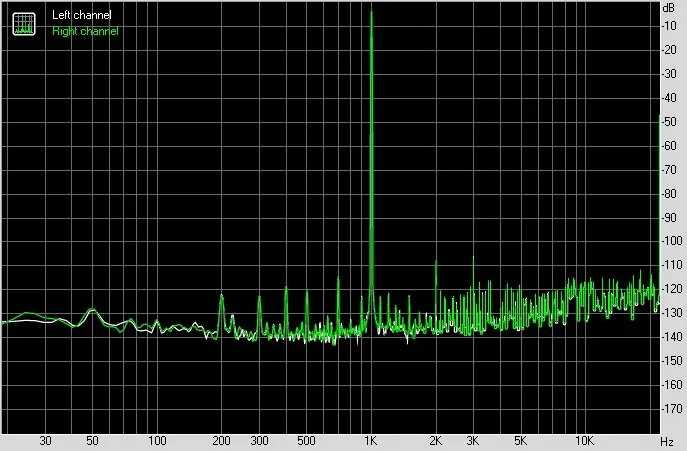
Task: Click the -100 dB axis label
Action: pyautogui.click(x=672, y=241)
